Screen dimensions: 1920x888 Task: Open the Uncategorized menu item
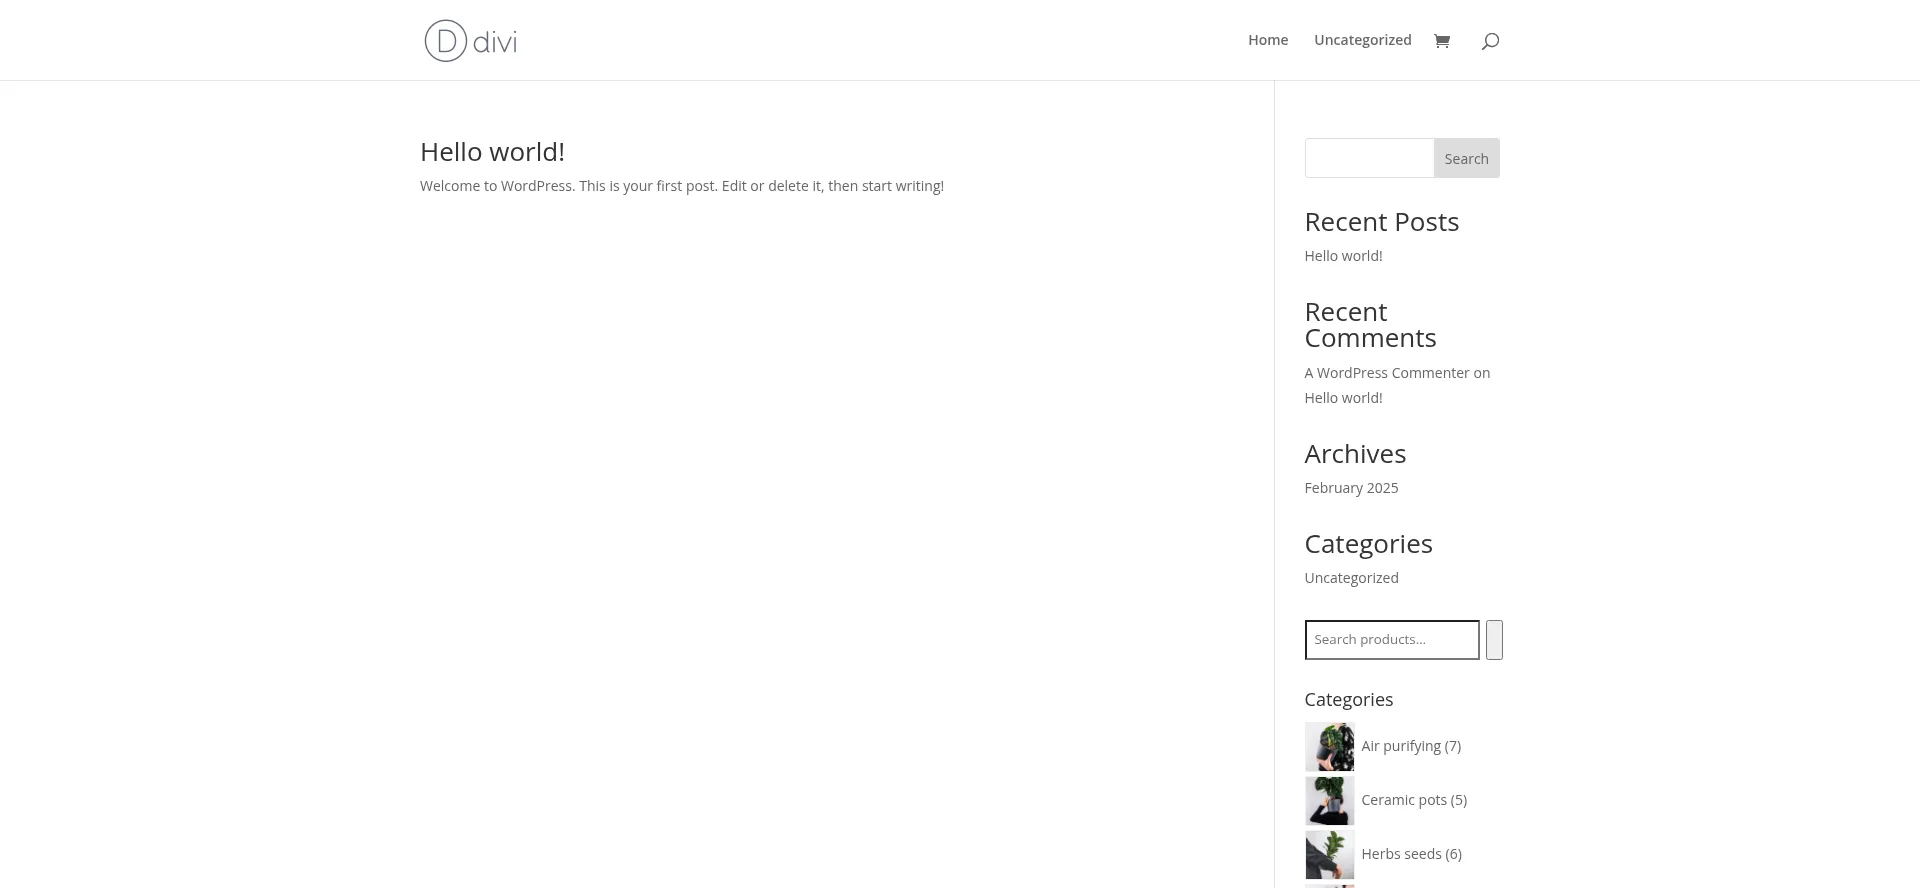1363,40
